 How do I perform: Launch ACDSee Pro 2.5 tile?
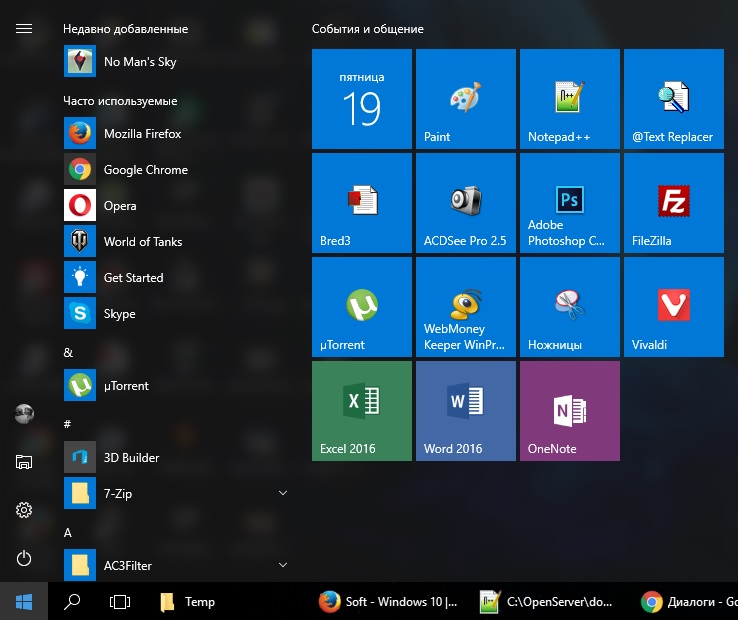[465, 203]
